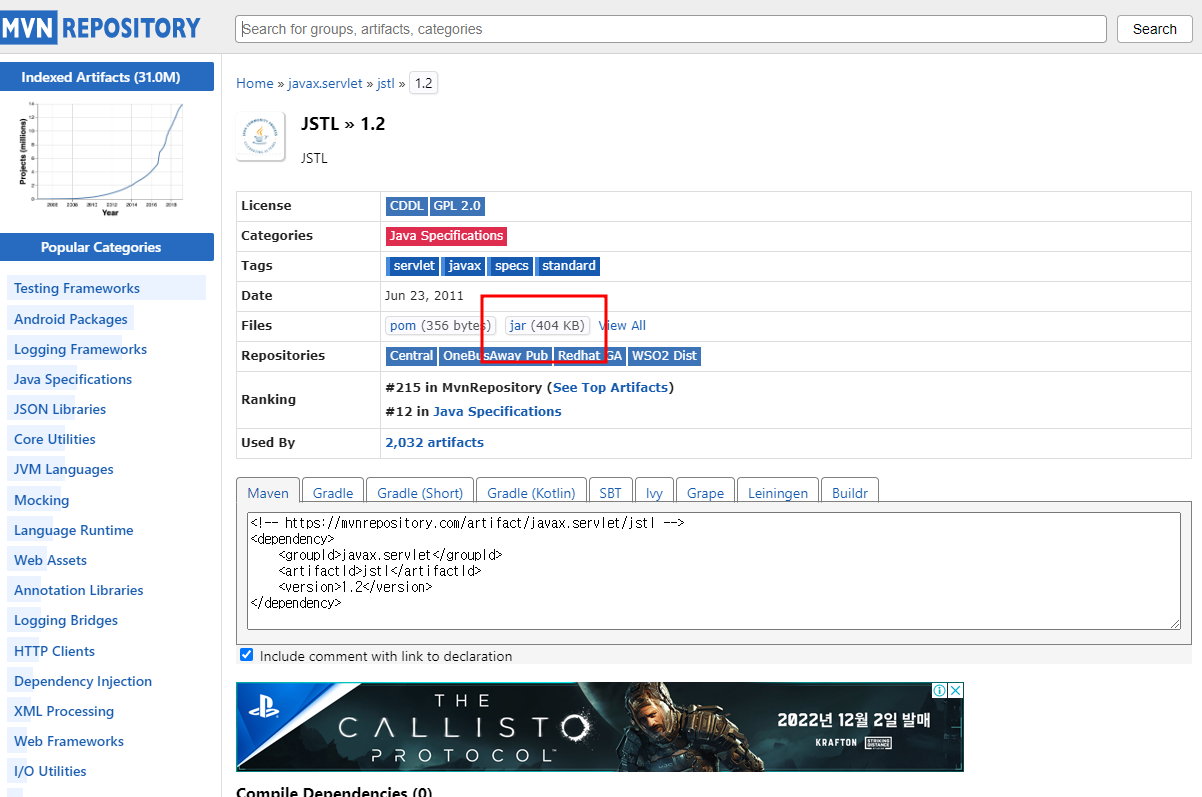Open the jstl breadcrumb link
This screenshot has height=797, width=1202.
pos(385,83)
